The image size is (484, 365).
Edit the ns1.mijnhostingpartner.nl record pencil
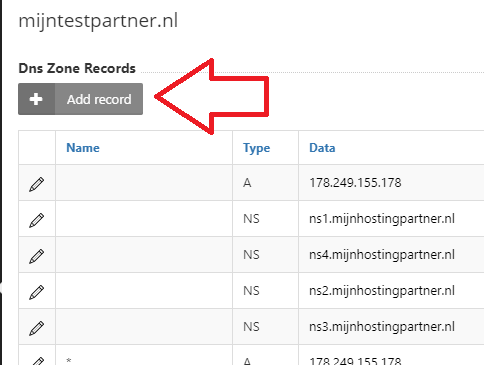click(37, 220)
